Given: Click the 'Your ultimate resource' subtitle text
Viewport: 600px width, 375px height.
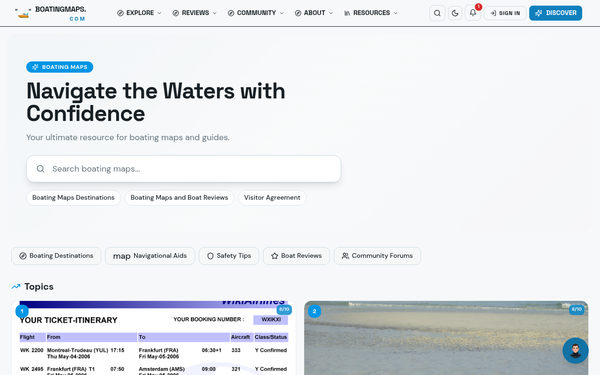Looking at the screenshot, I should tap(128, 137).
